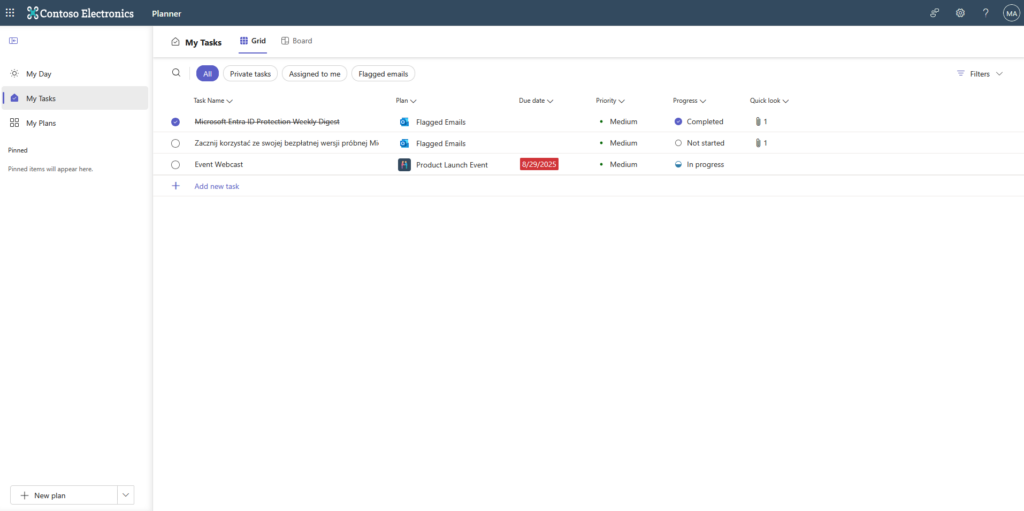Uncheck the completed Microsoft Entra task circle
1024x511 pixels.
tap(176, 122)
